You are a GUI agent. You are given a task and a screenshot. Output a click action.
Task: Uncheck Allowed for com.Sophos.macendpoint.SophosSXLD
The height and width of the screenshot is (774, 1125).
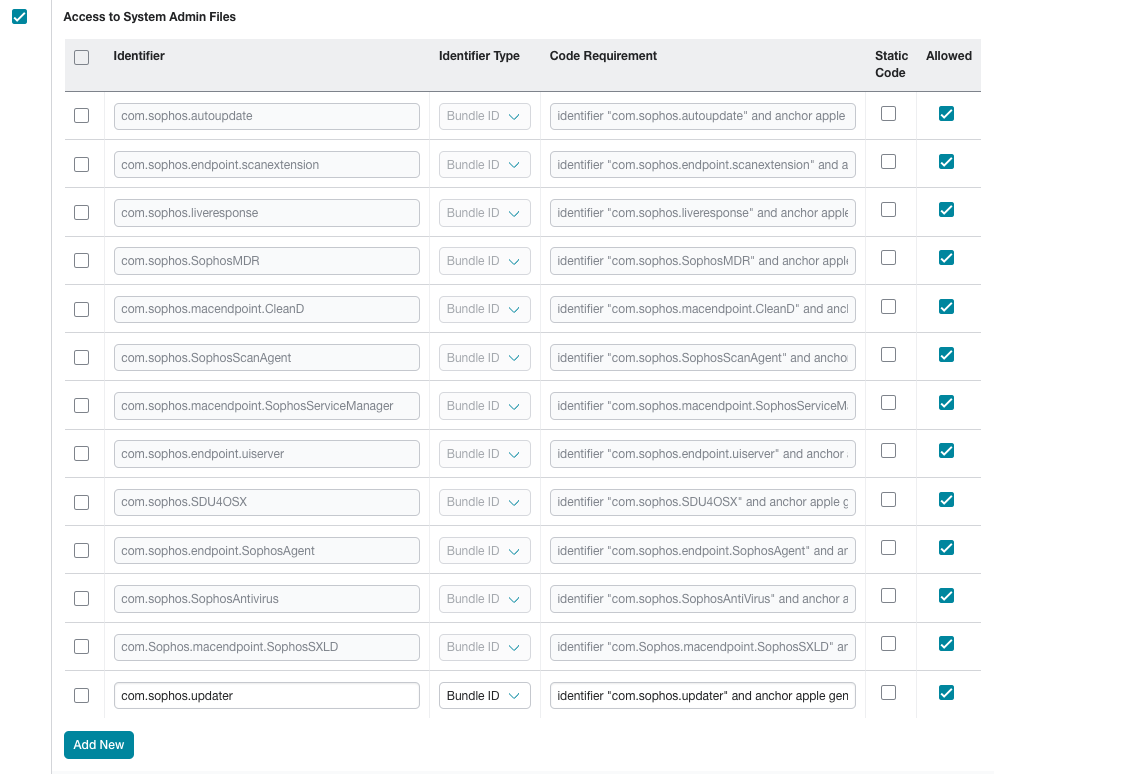pyautogui.click(x=946, y=643)
